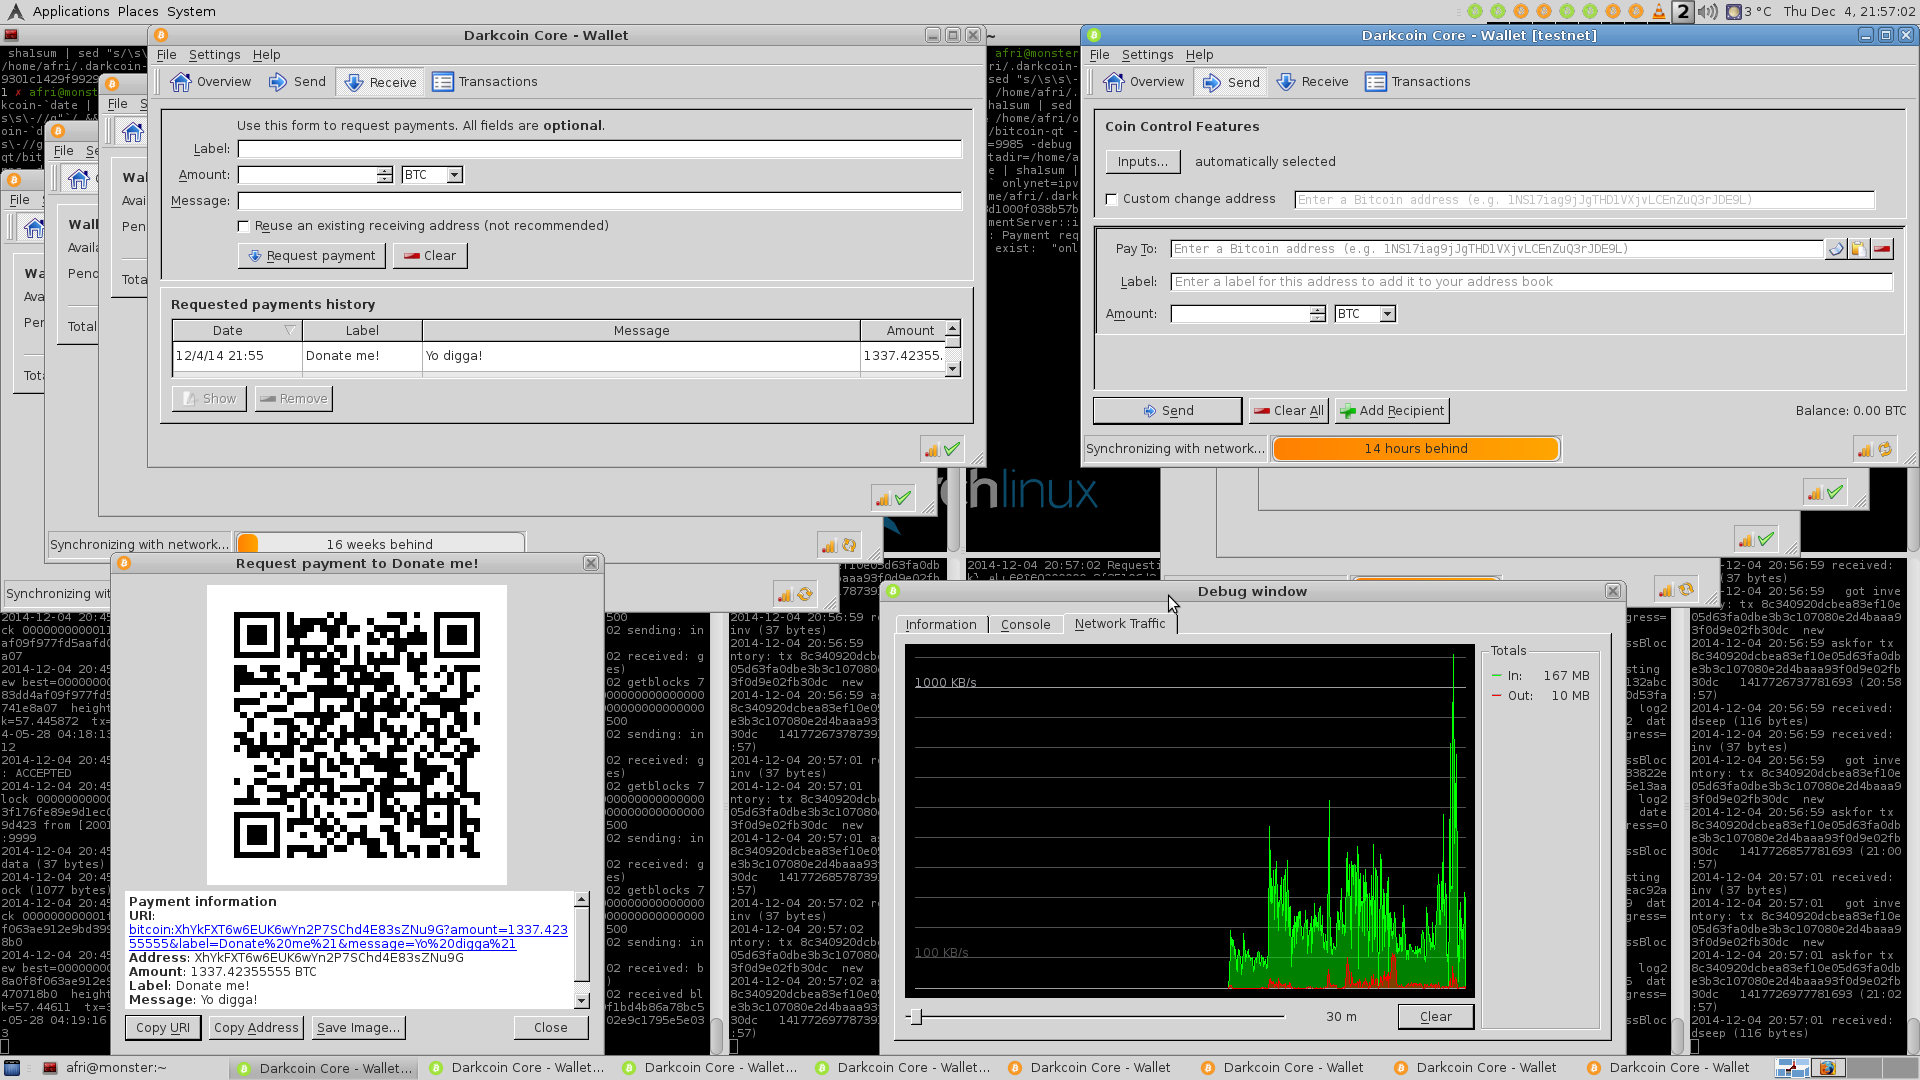Click connections icon in main Wallet status bar
The image size is (1920, 1080).
(932, 450)
